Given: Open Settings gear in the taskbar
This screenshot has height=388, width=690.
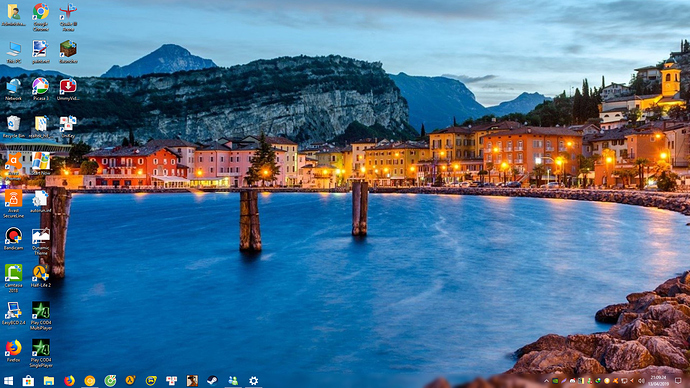Looking at the screenshot, I should [x=253, y=381].
